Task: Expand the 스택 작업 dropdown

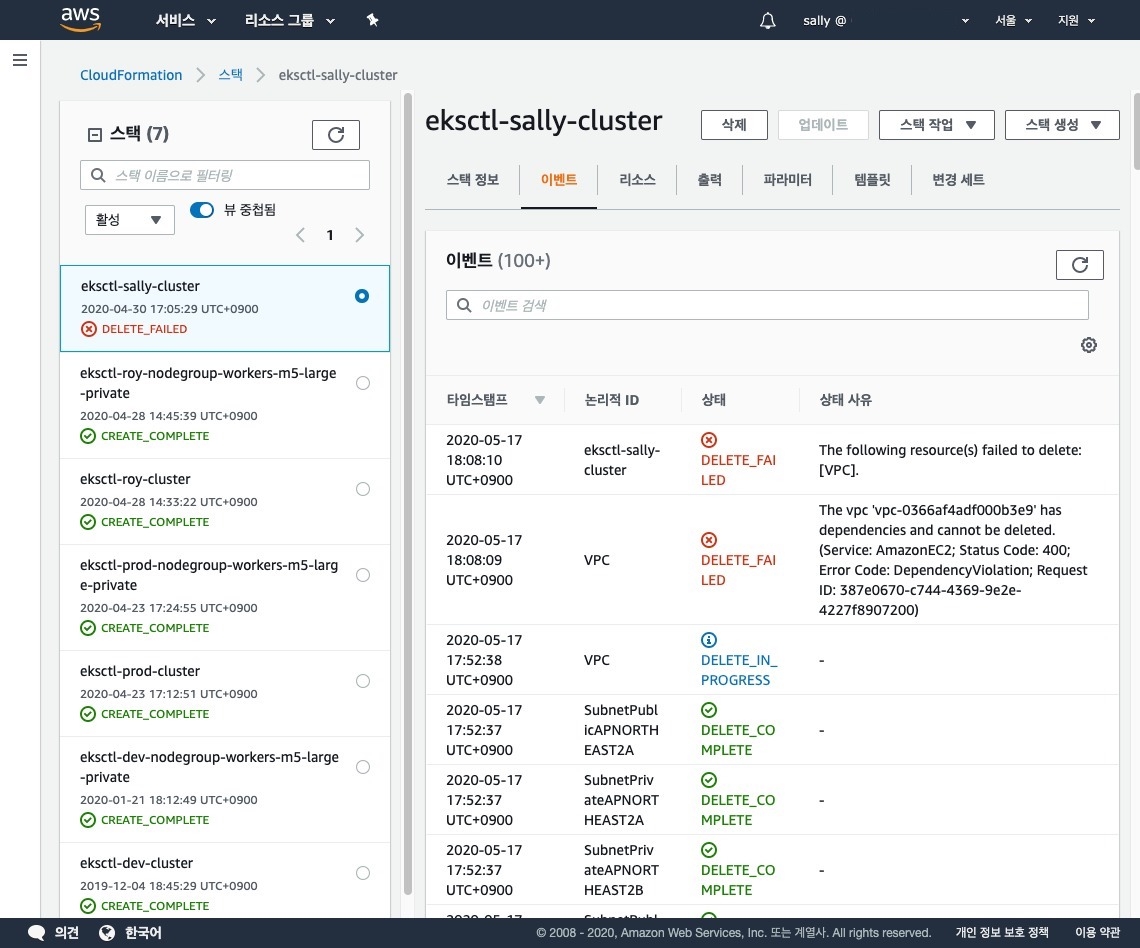Action: coord(935,125)
